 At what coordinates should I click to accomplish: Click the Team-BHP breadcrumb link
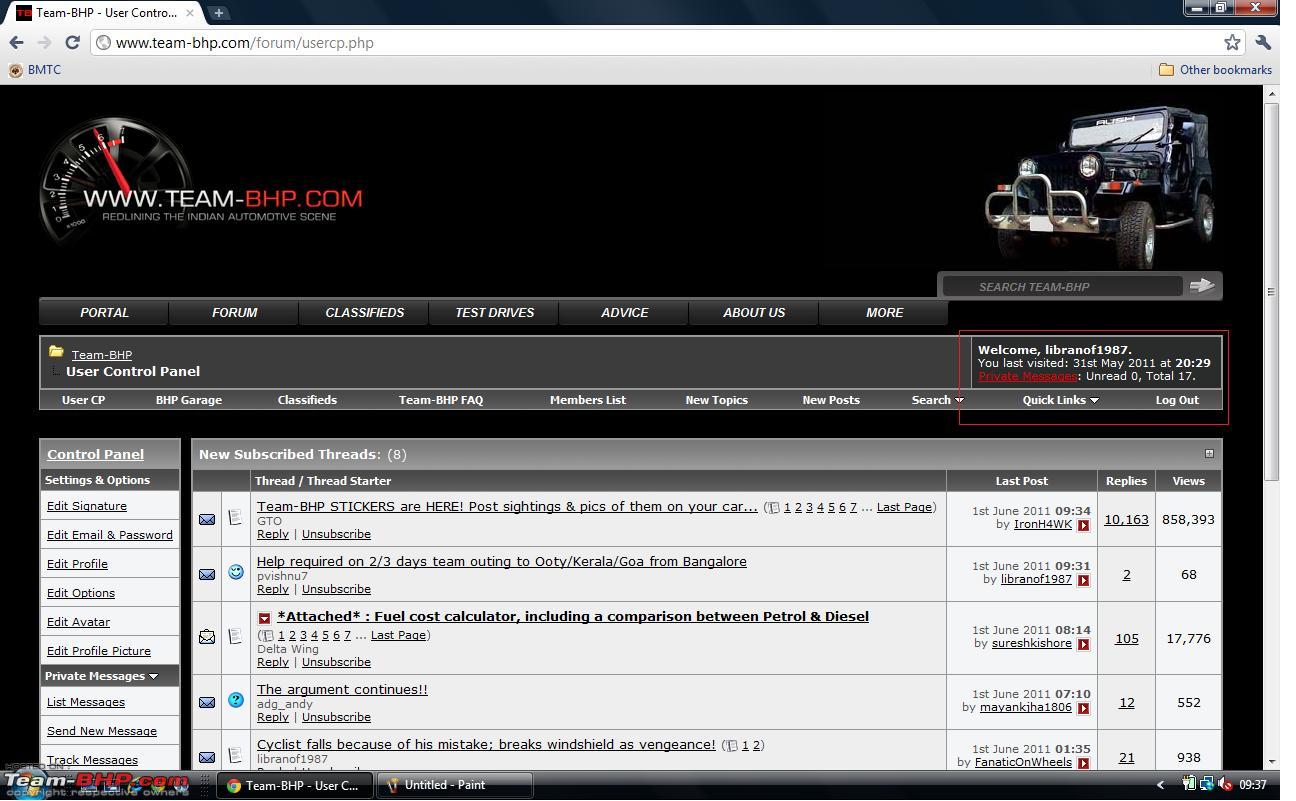pyautogui.click(x=102, y=355)
